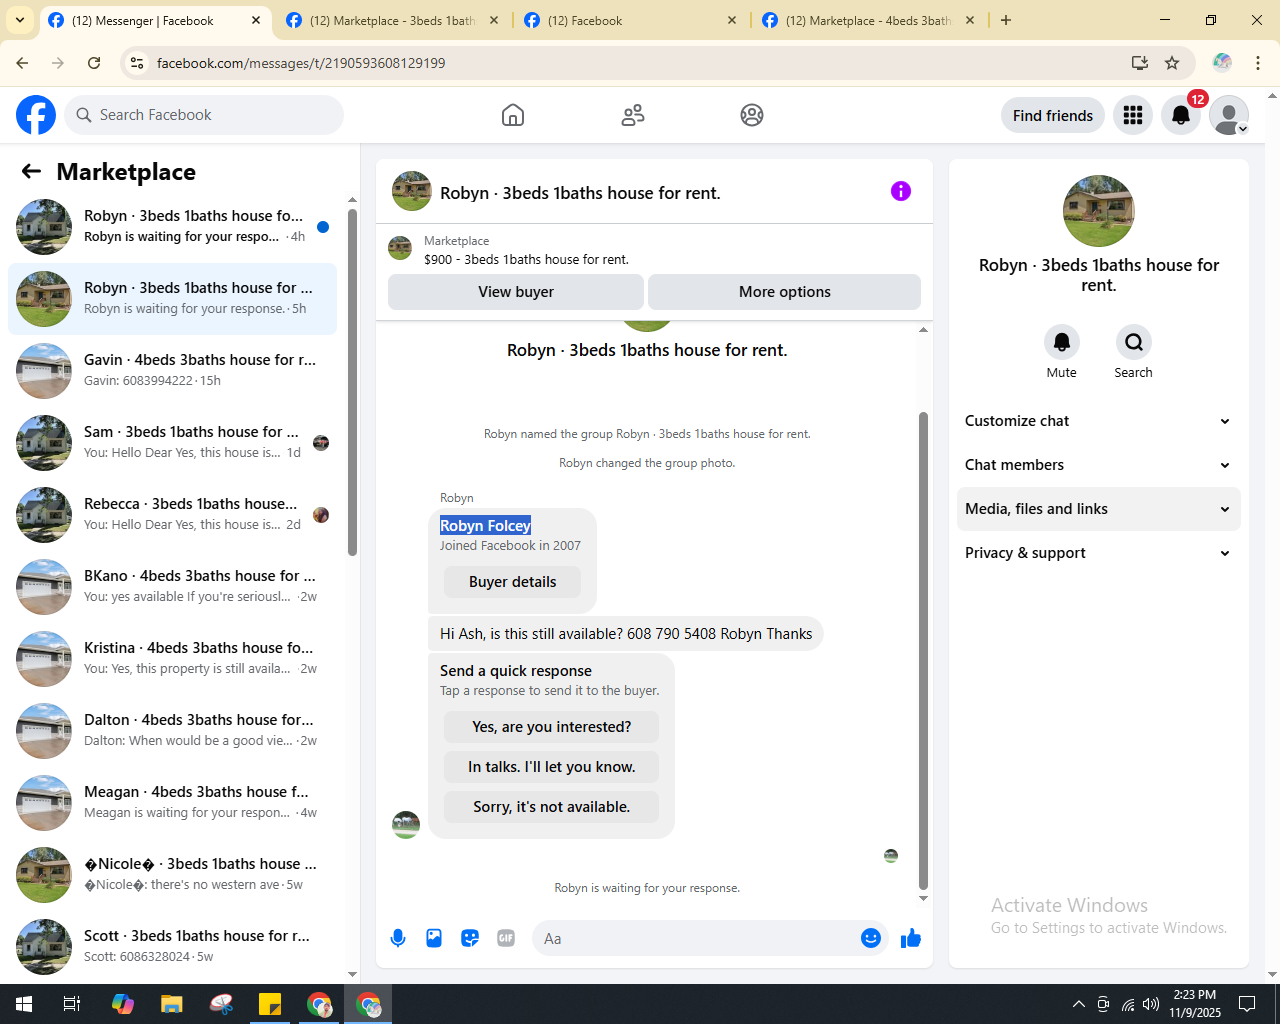Switch to Marketplace 4beds 3bath tab
The height and width of the screenshot is (1024, 1280).
(x=867, y=20)
